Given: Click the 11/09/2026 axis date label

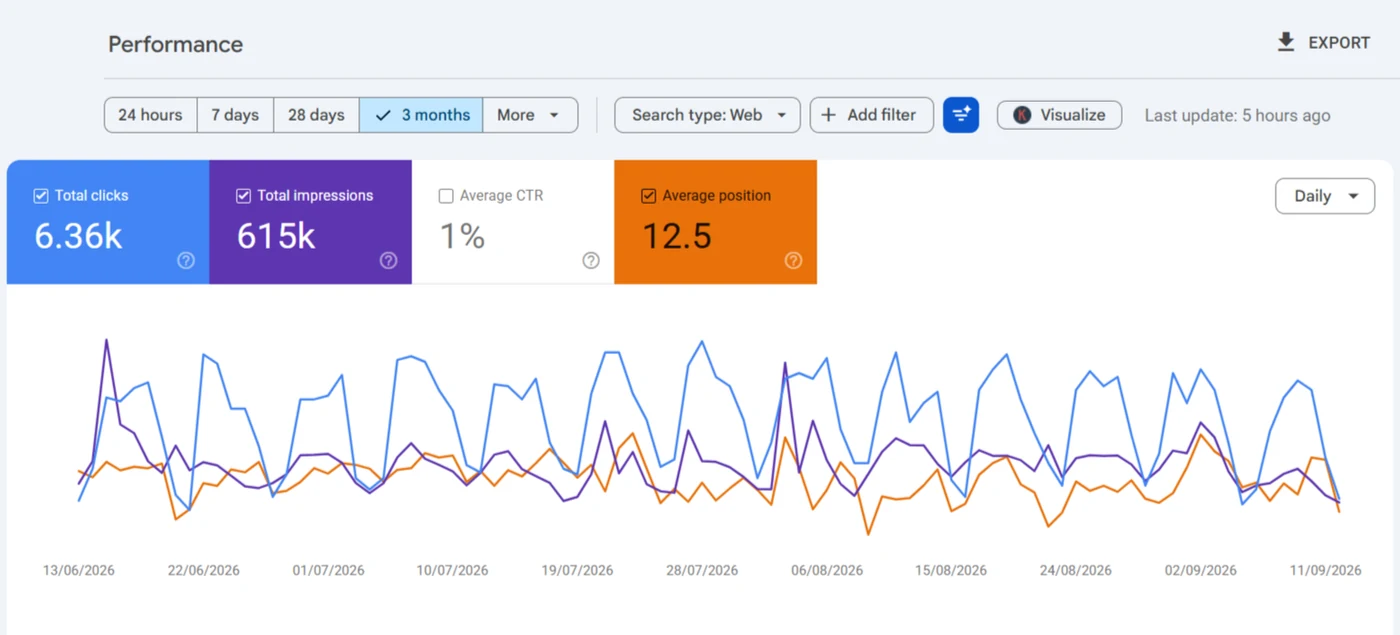Looking at the screenshot, I should (x=1325, y=570).
